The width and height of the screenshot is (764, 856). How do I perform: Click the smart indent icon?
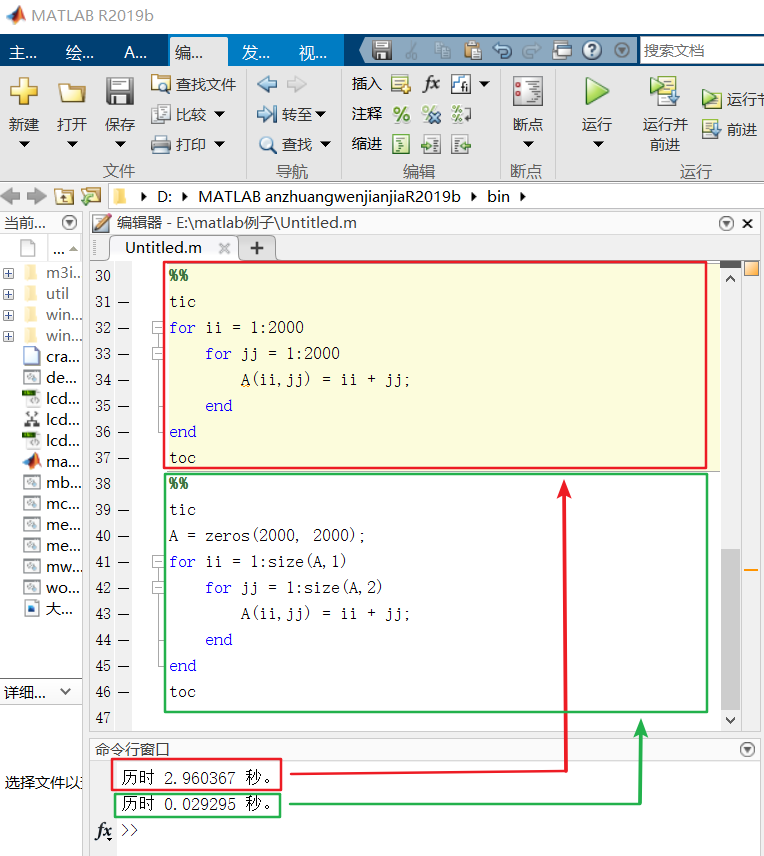[401, 144]
